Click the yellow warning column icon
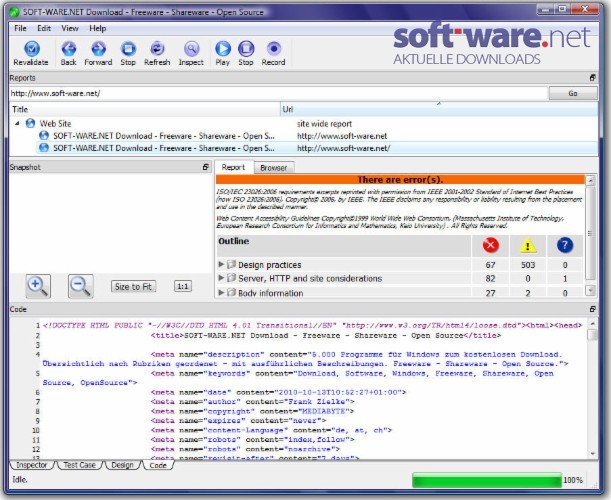The image size is (611, 500). 528,246
